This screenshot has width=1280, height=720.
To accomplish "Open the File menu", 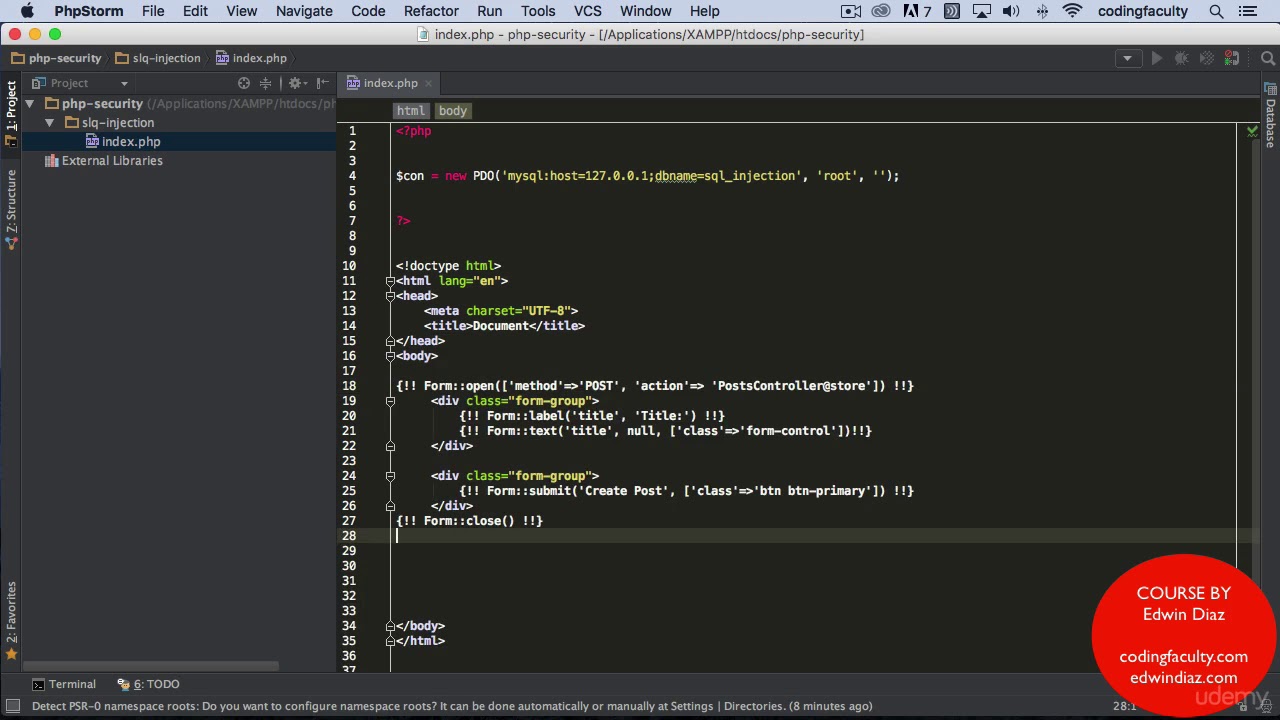I will tap(153, 11).
